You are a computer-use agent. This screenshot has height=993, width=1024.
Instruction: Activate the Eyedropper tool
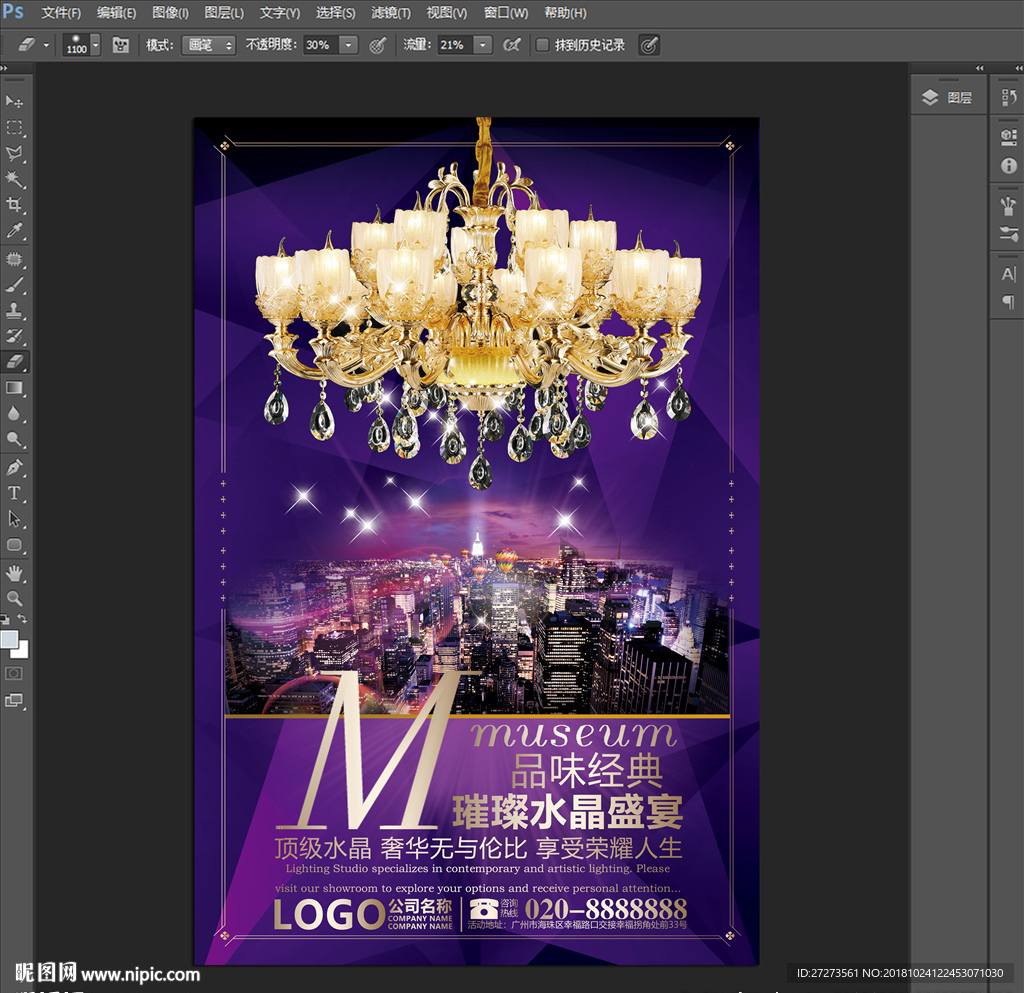pos(15,232)
